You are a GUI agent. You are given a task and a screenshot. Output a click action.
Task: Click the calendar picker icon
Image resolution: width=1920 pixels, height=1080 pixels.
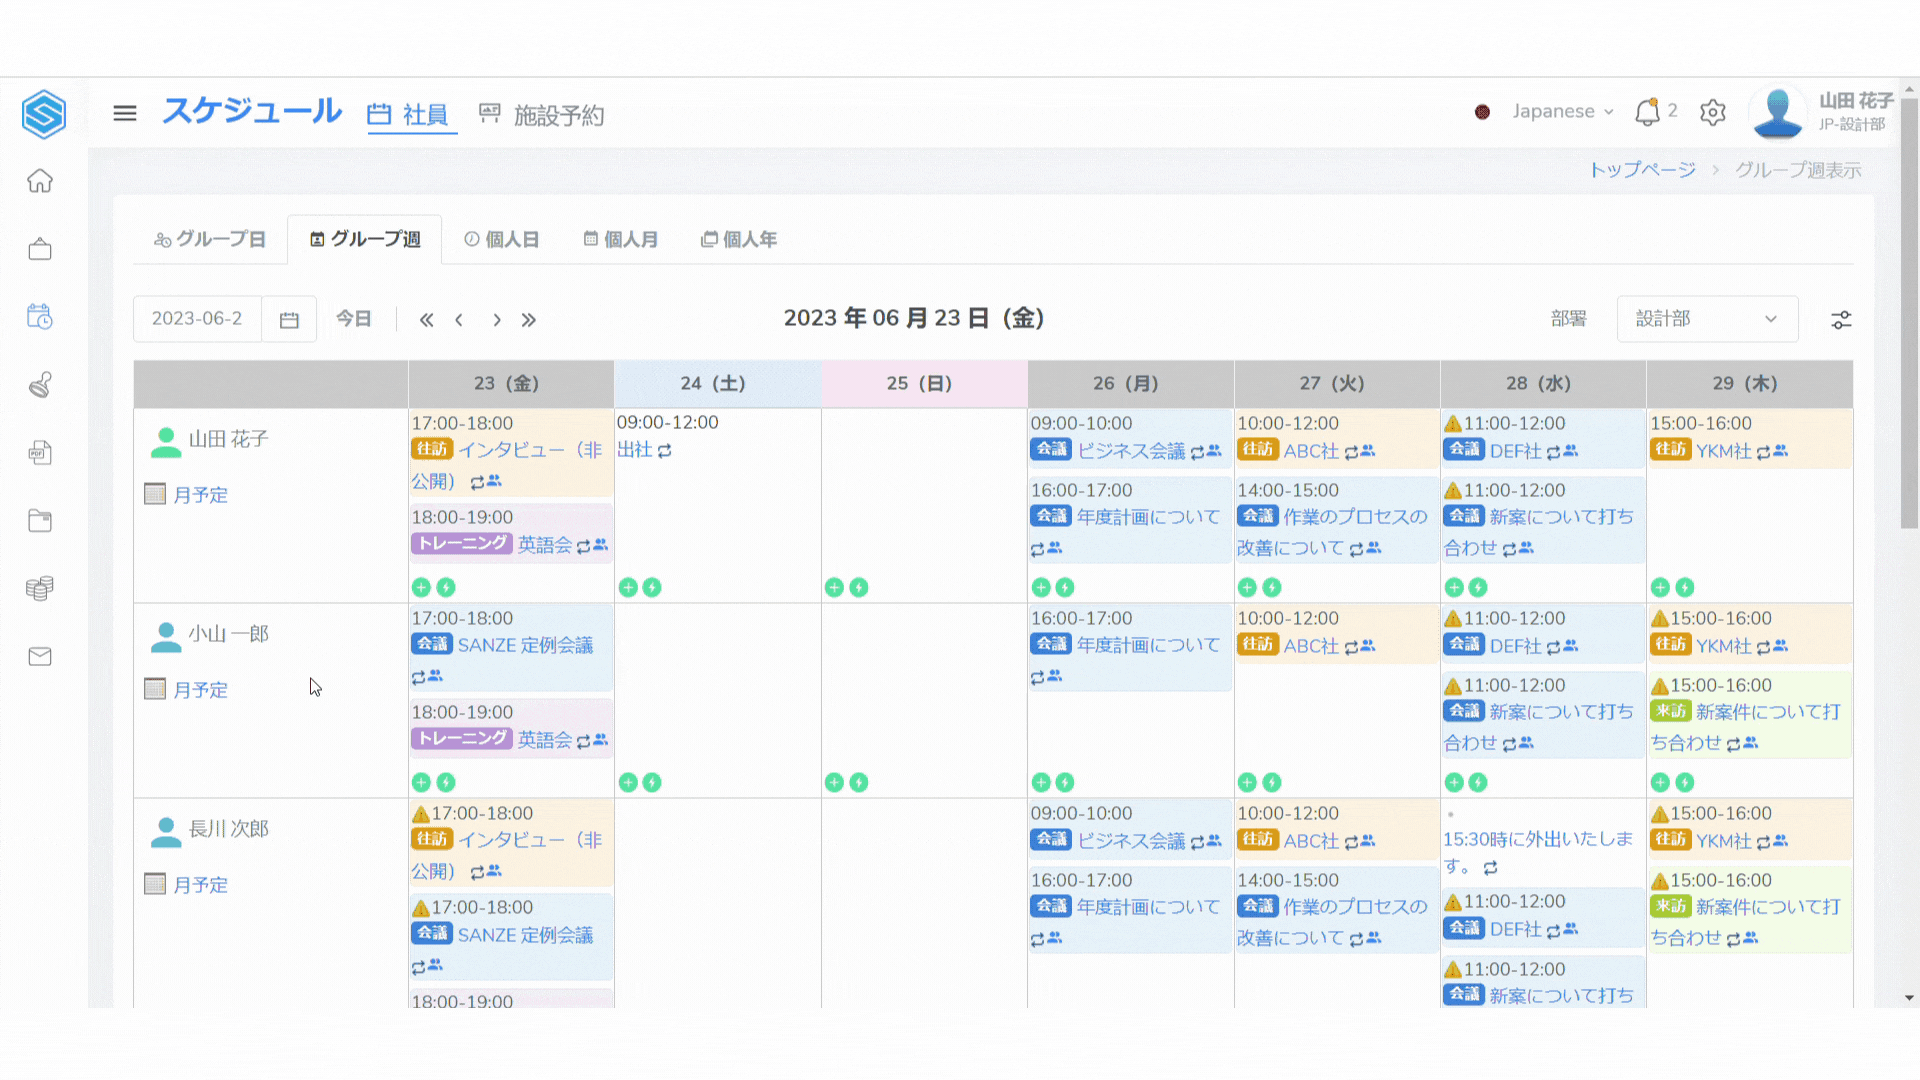[289, 320]
